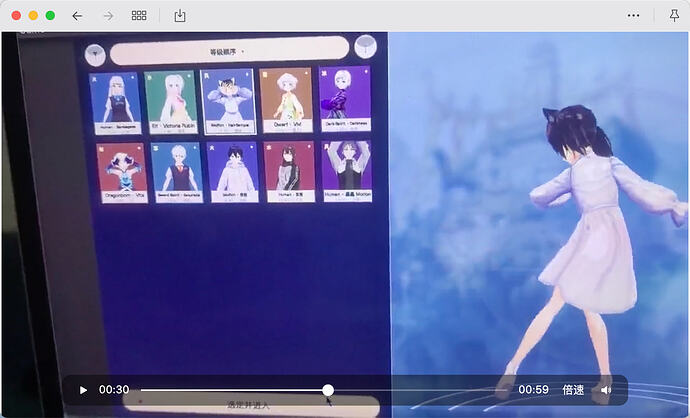The width and height of the screenshot is (690, 418).
Task: Select the Dwarf character card
Action: click(x=286, y=100)
